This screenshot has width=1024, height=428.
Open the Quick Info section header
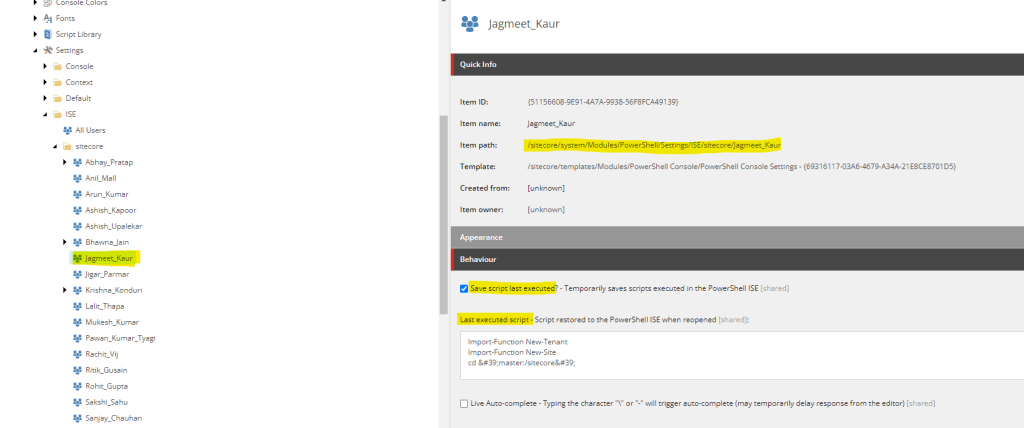tap(478, 64)
